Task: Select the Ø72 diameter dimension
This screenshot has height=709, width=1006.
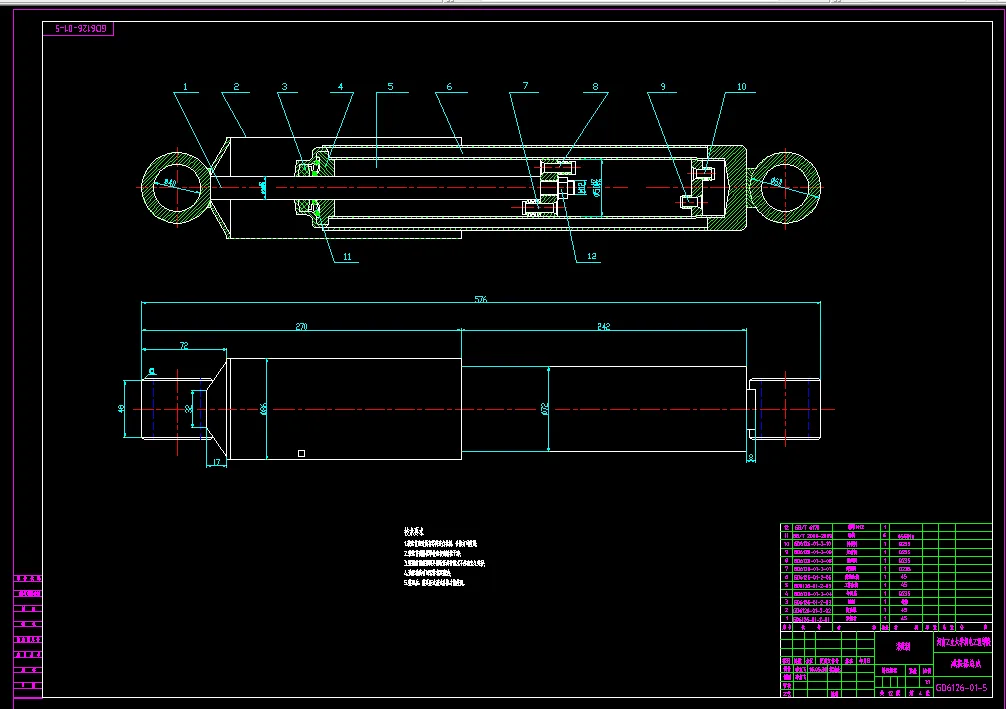Action: coord(544,408)
